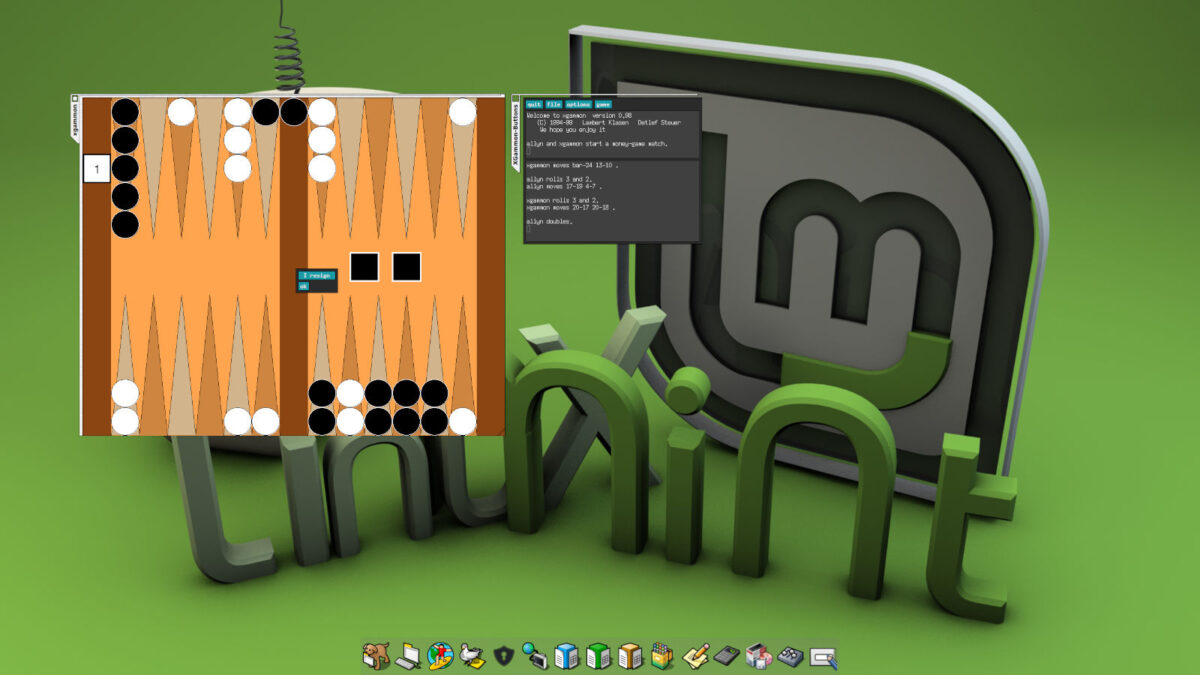Open the goose icon in the dock
This screenshot has height=675, width=1200.
point(471,657)
